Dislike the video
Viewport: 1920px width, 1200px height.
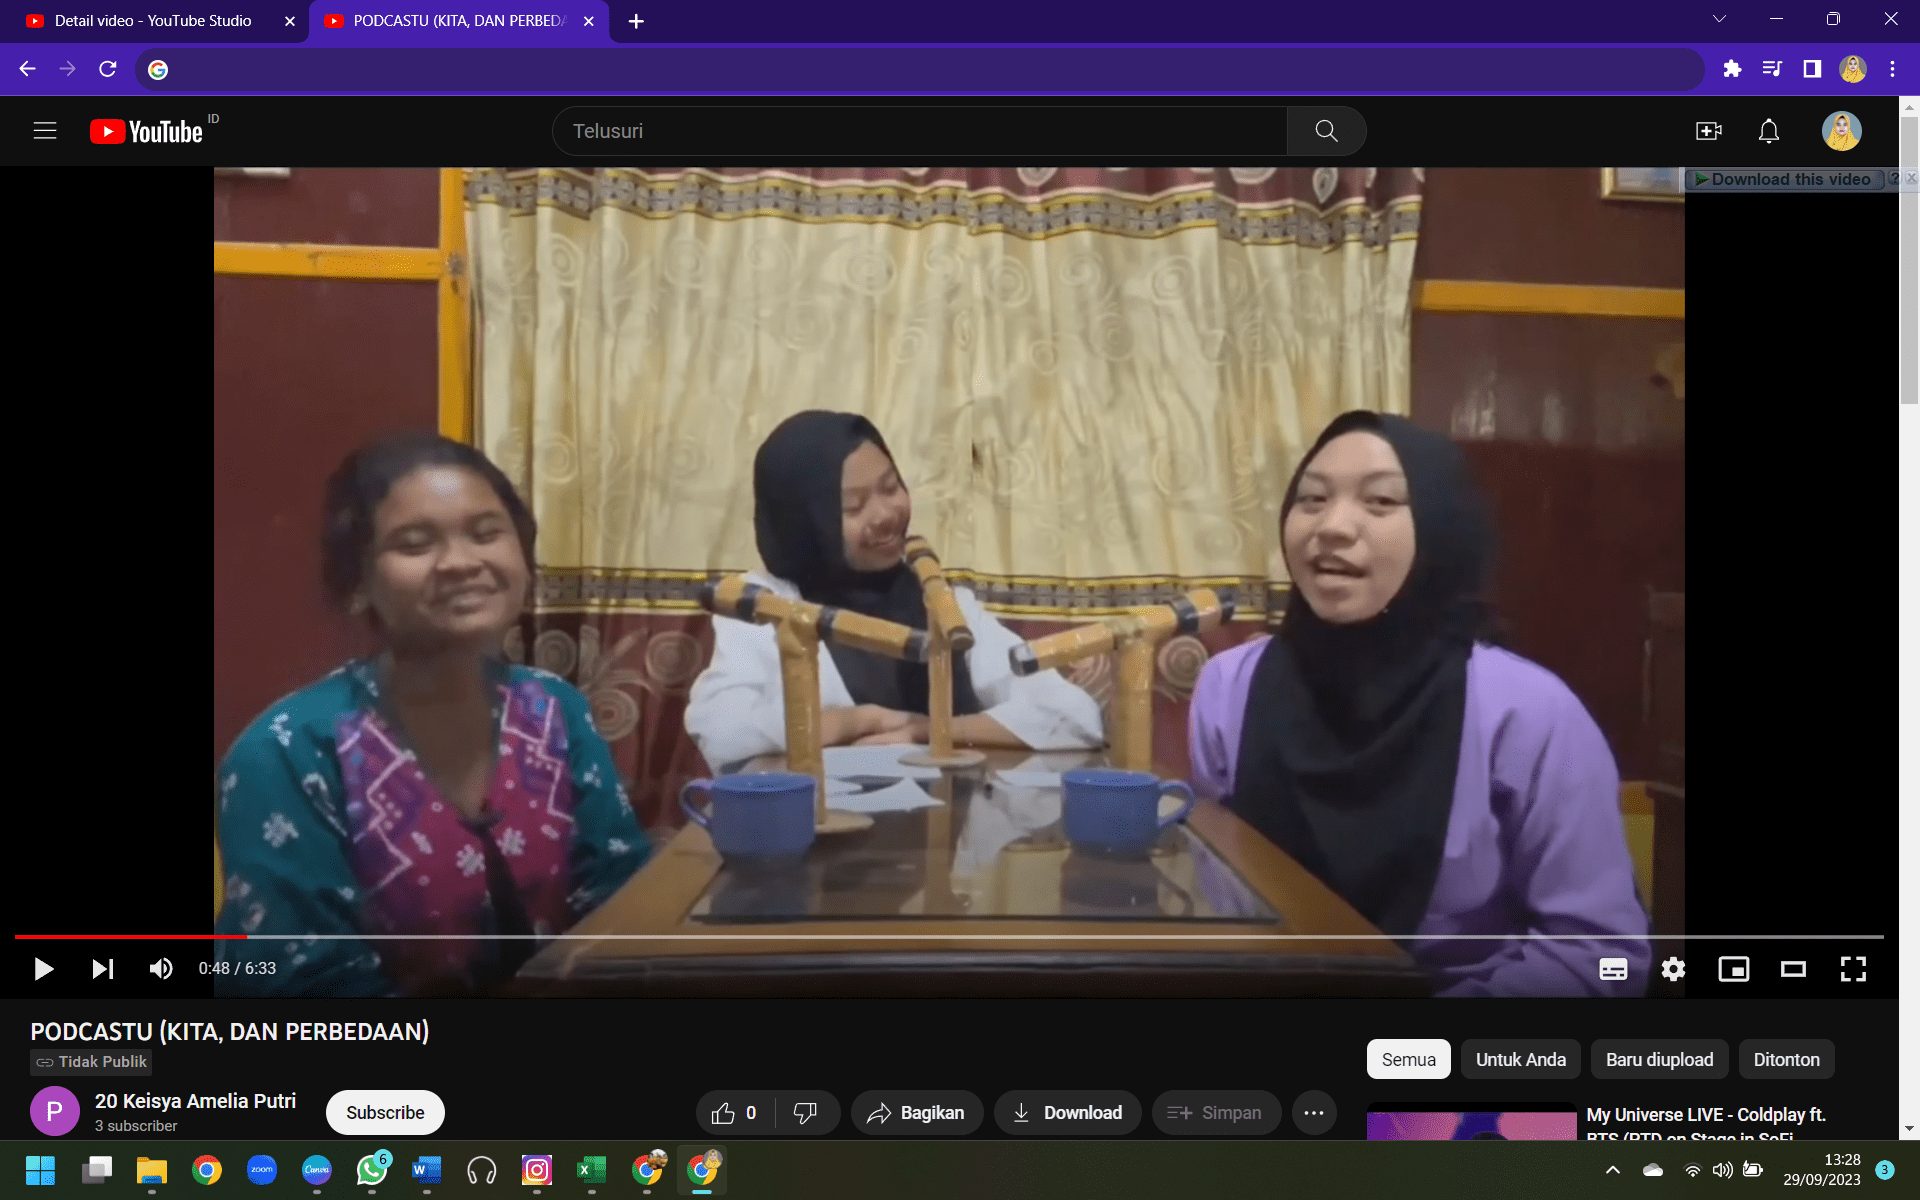805,1113
